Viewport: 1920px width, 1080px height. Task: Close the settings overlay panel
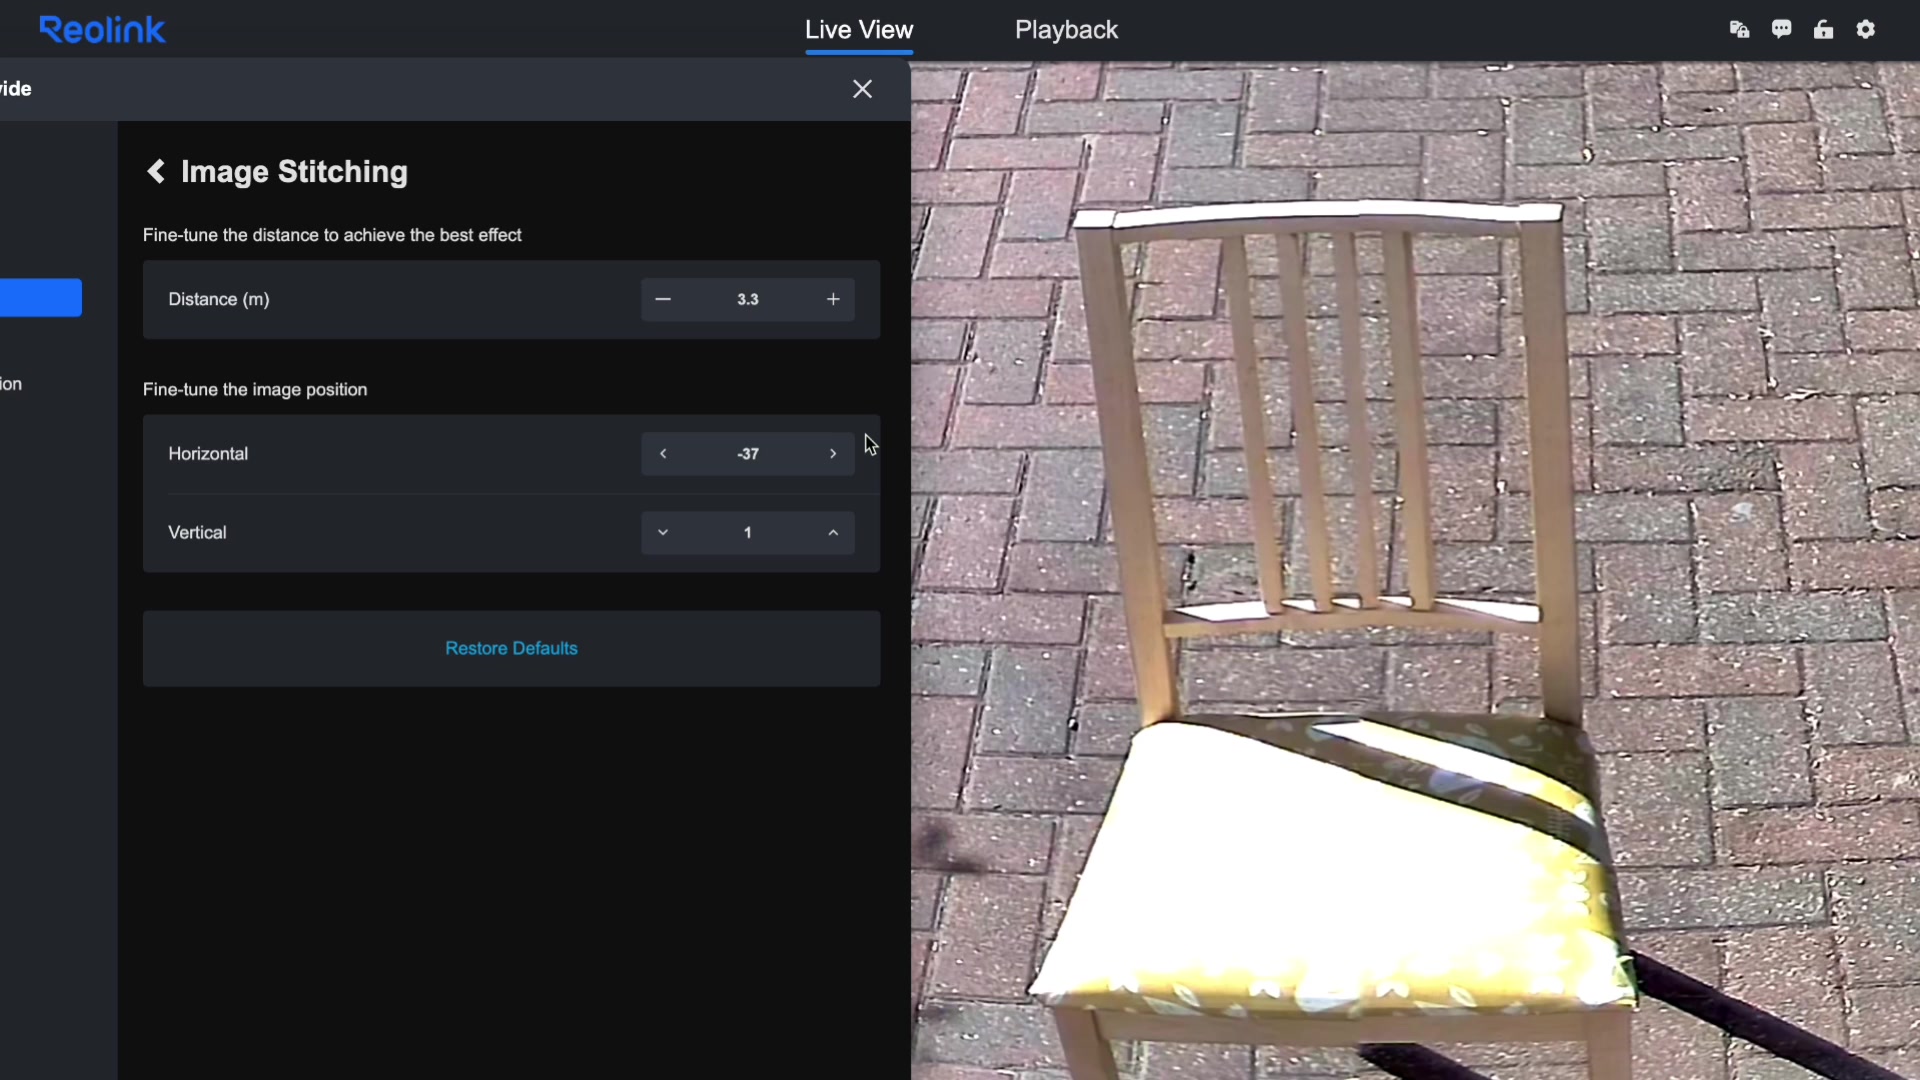pos(862,89)
